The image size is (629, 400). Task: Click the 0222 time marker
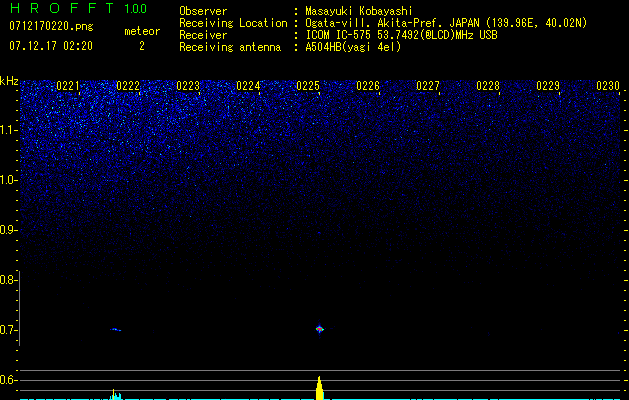tap(128, 86)
